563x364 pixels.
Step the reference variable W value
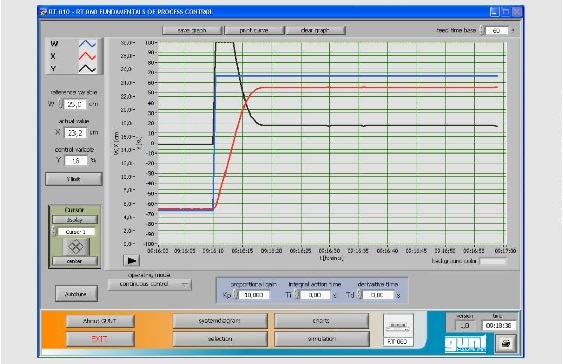[61, 104]
